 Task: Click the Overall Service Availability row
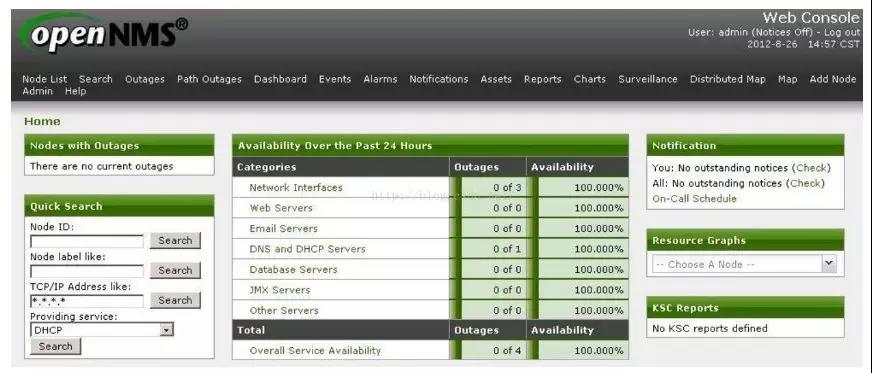pos(430,351)
